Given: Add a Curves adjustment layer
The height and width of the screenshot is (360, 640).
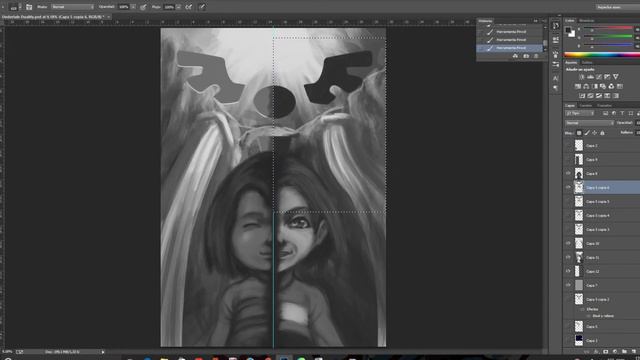Looking at the screenshot, I should 599,77.
